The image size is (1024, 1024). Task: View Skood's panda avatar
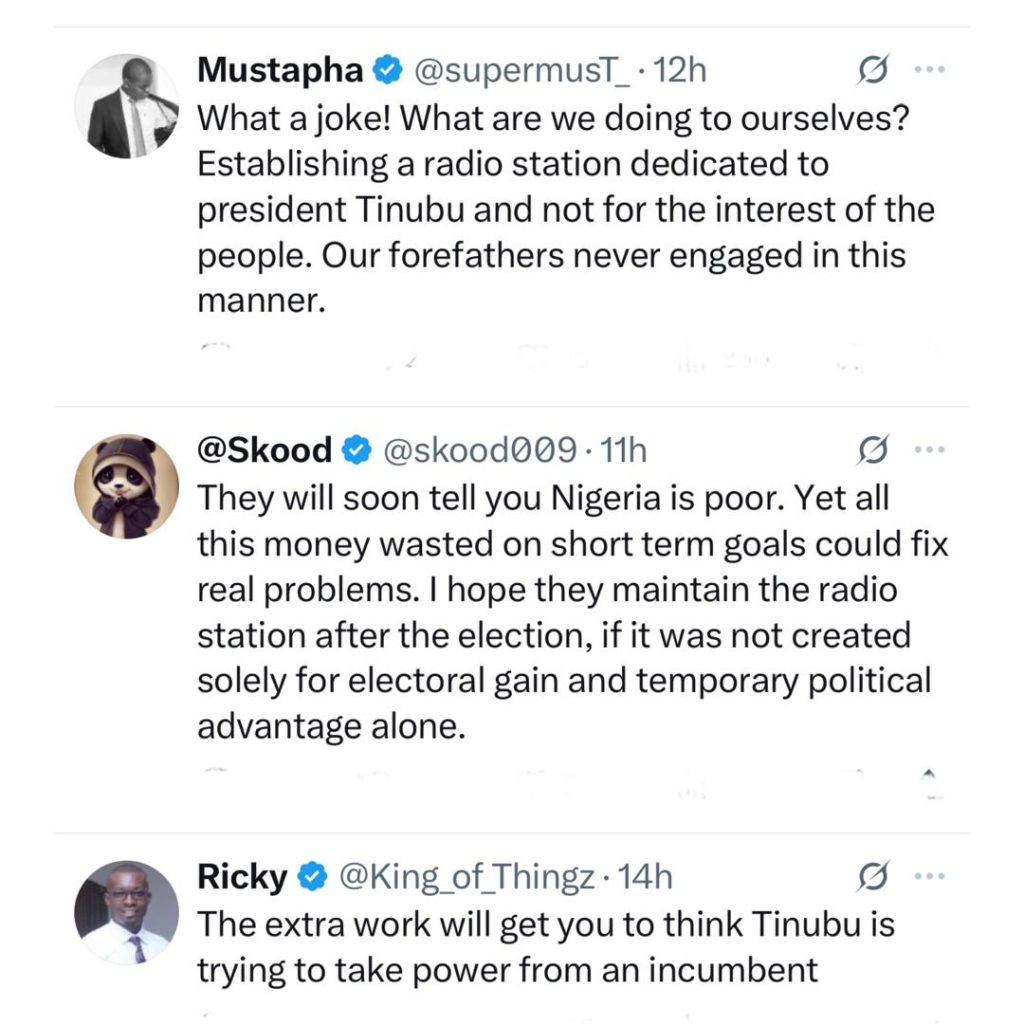(127, 487)
